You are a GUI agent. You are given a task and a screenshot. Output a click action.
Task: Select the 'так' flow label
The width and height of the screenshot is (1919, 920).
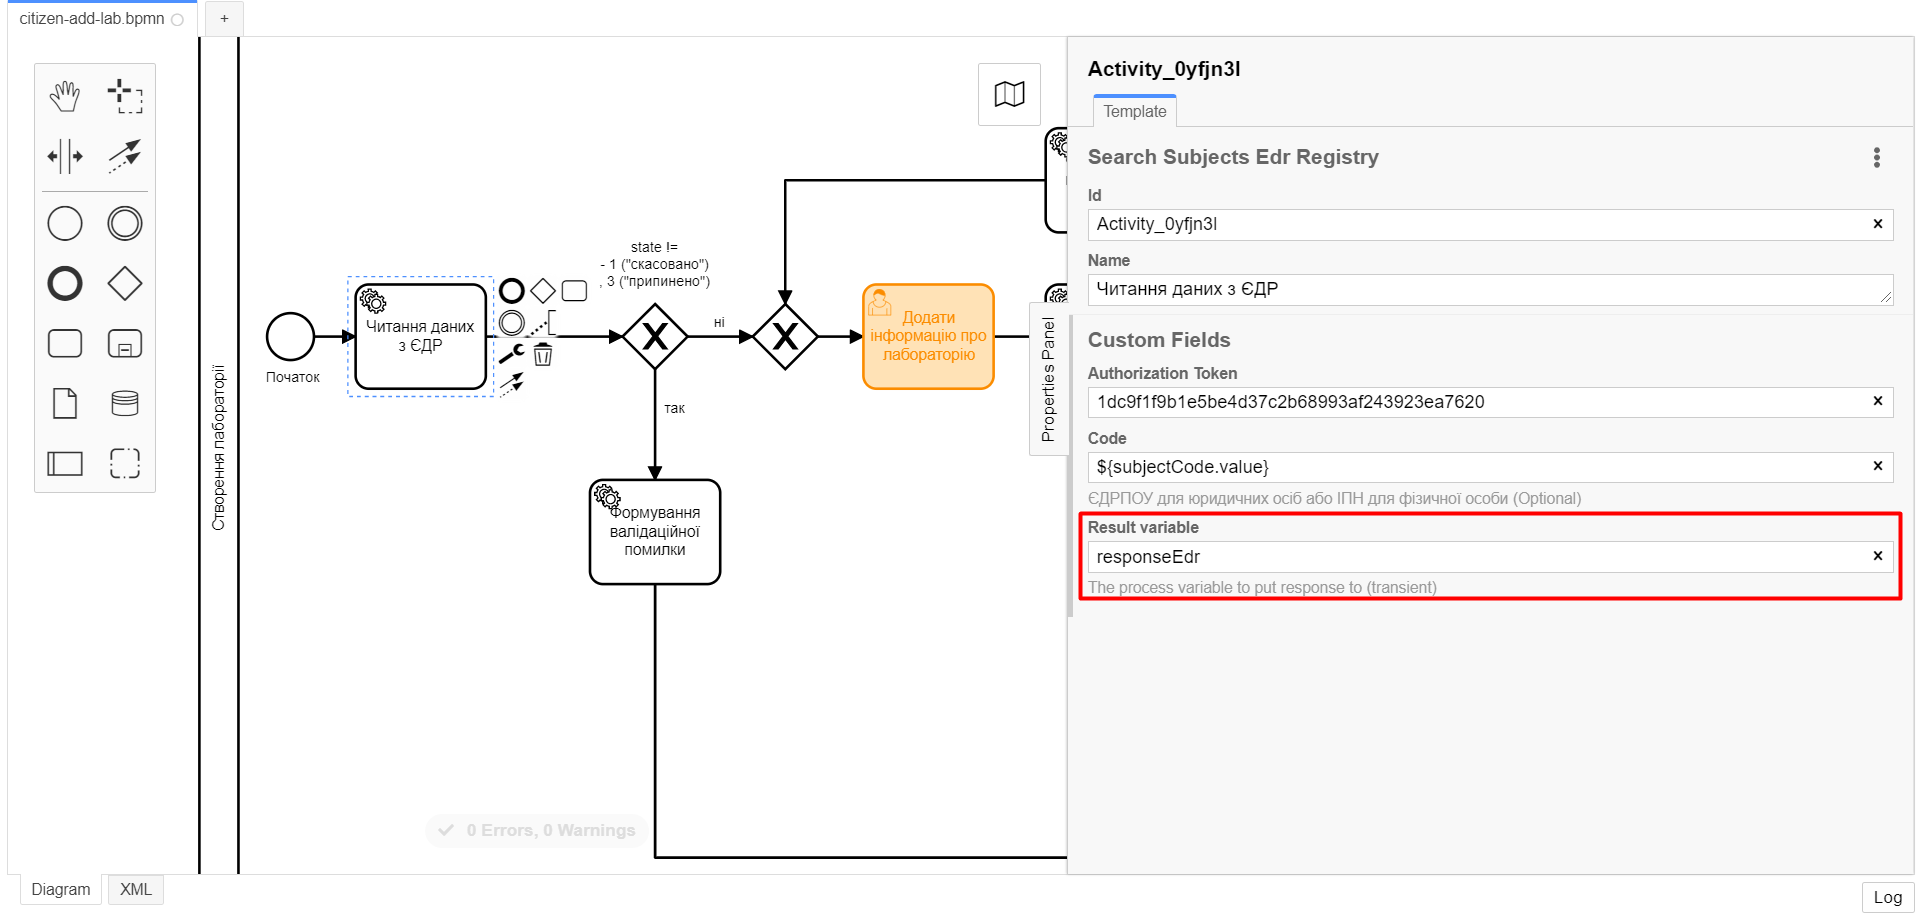pyautogui.click(x=675, y=408)
